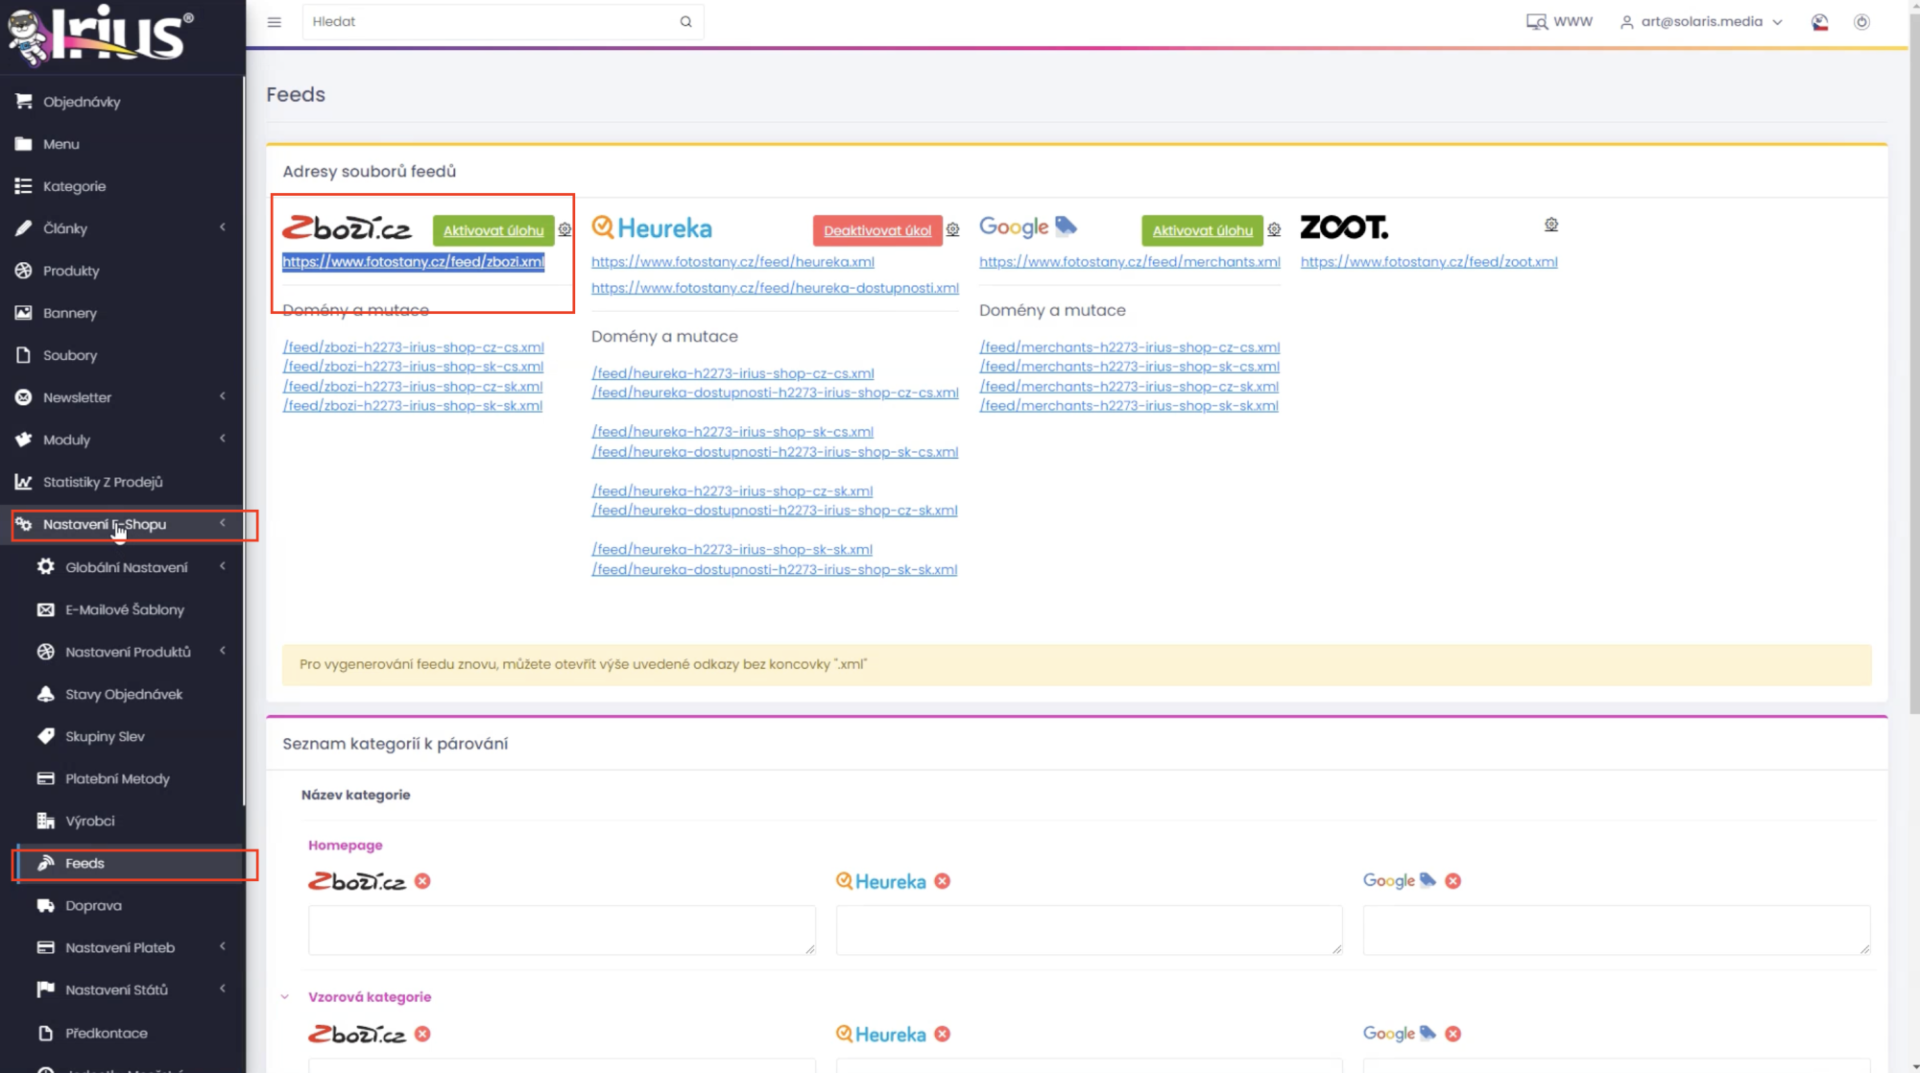Open heureka-h2273-irius-shop-sk-sk.xml link
This screenshot has height=1073, width=1920.
click(732, 550)
